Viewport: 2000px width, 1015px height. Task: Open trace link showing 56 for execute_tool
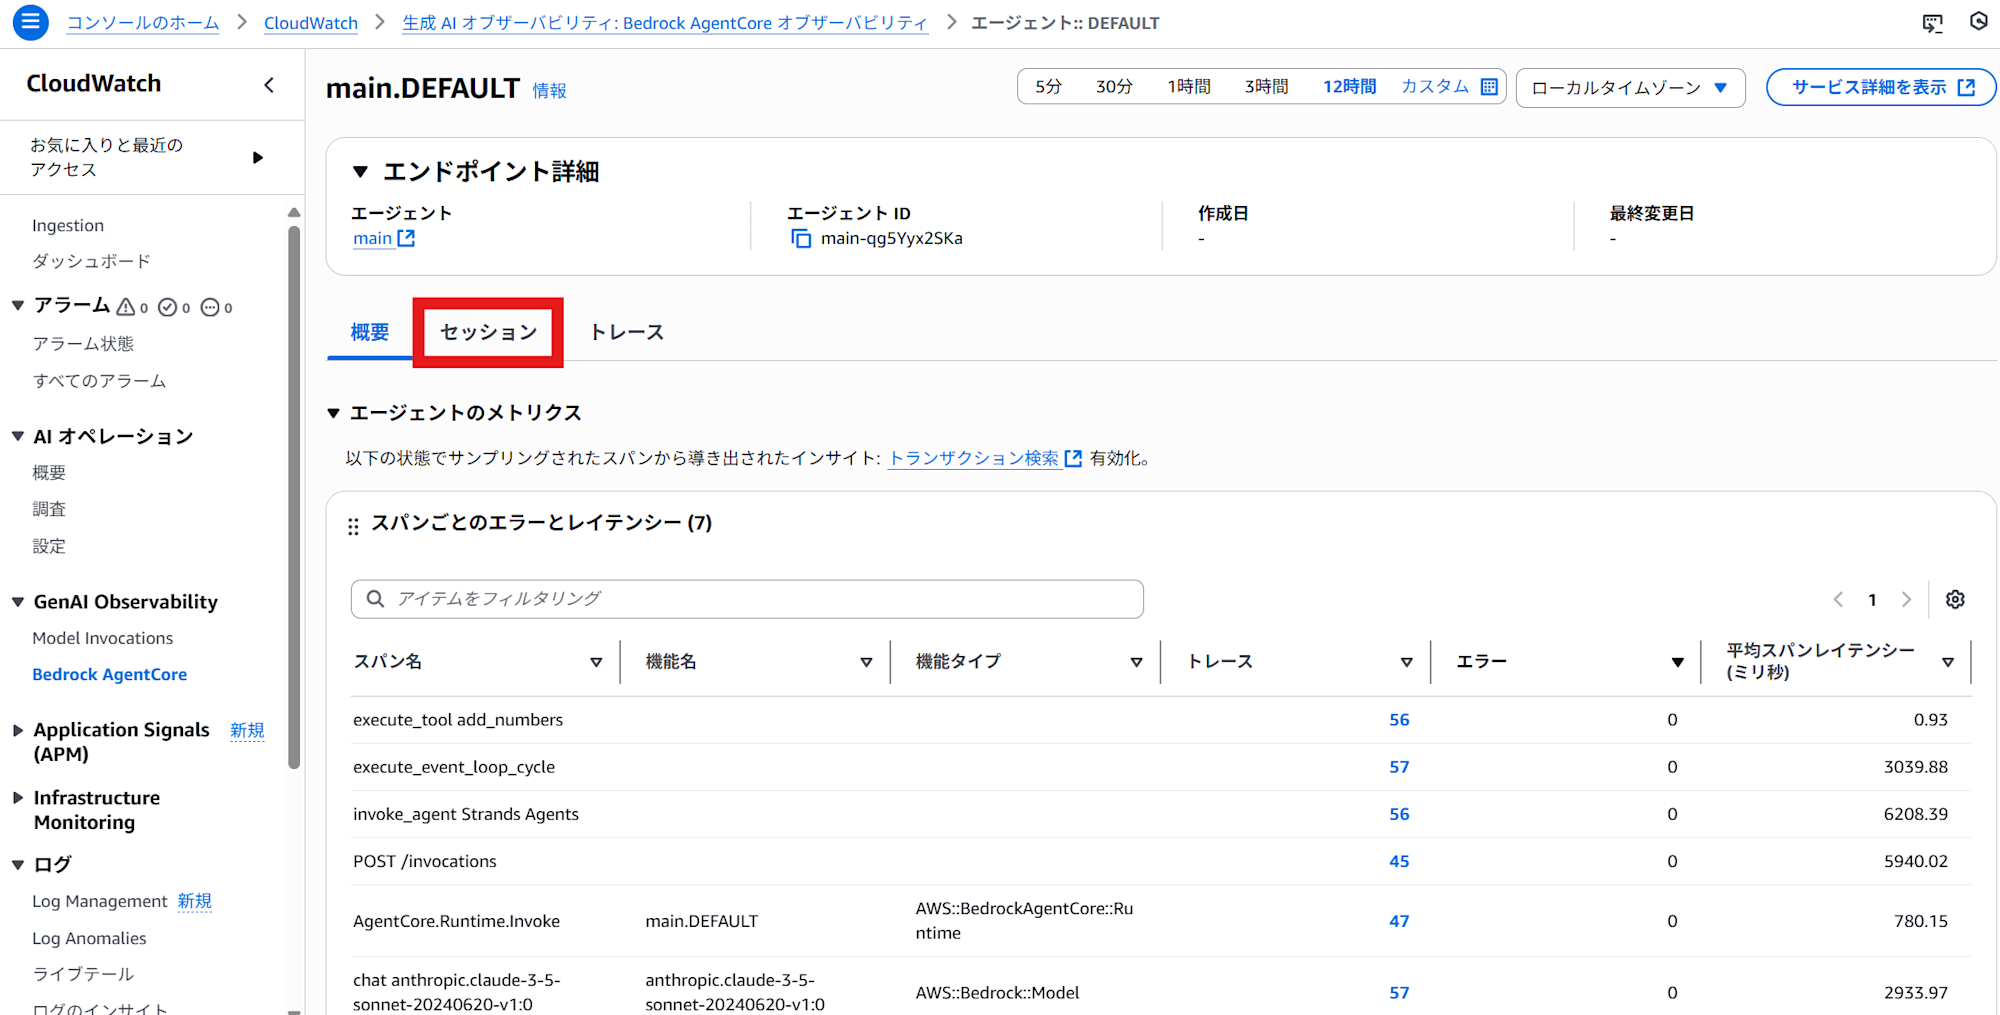(x=1399, y=719)
